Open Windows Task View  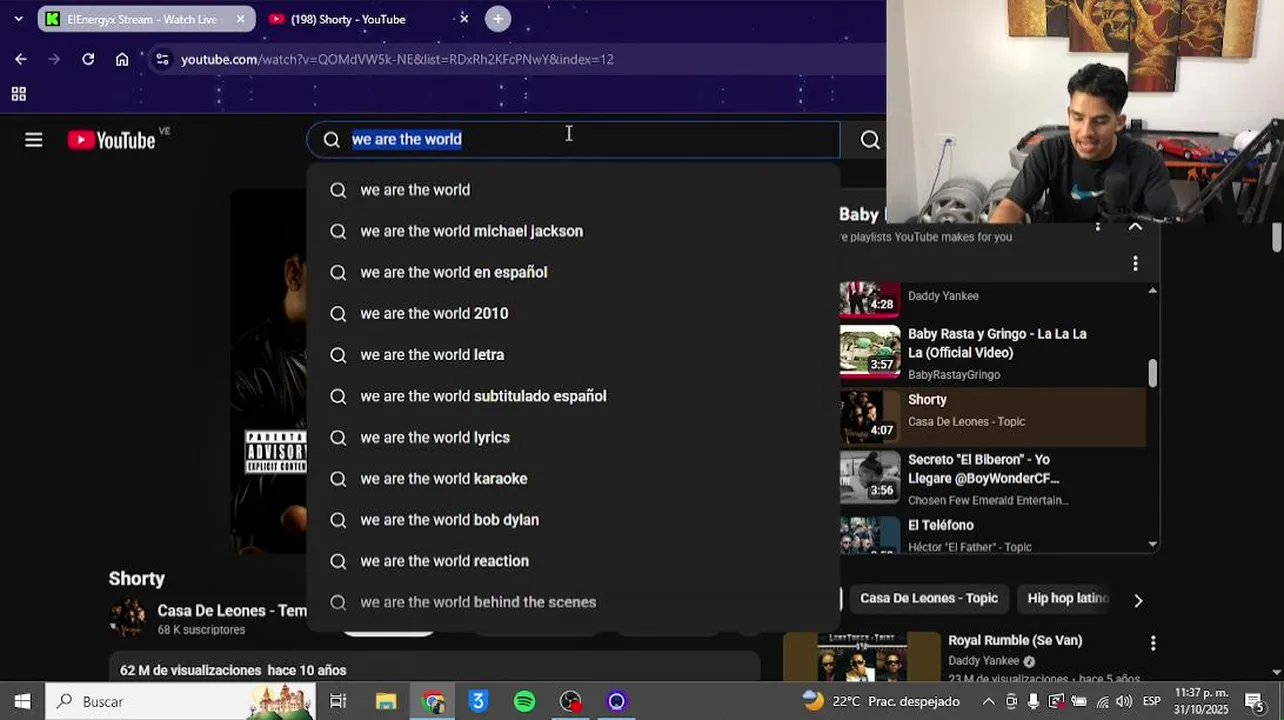338,701
